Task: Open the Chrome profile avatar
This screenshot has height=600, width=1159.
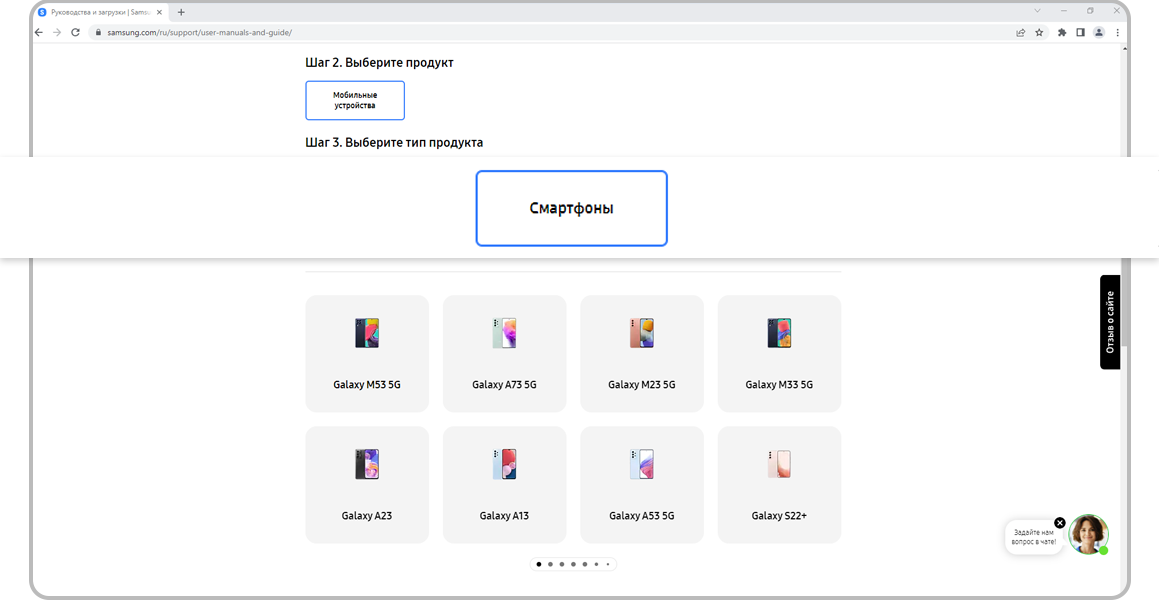Action: pos(1099,33)
